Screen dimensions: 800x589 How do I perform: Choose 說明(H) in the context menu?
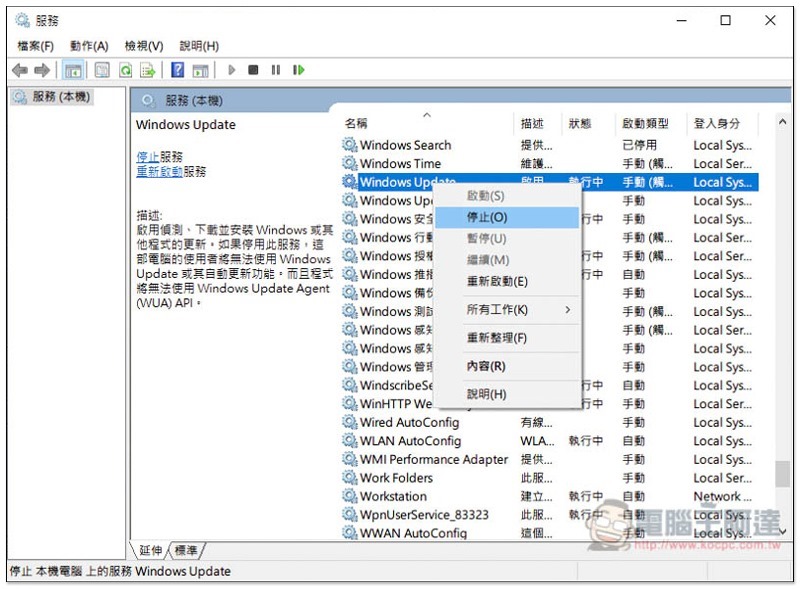[507, 395]
